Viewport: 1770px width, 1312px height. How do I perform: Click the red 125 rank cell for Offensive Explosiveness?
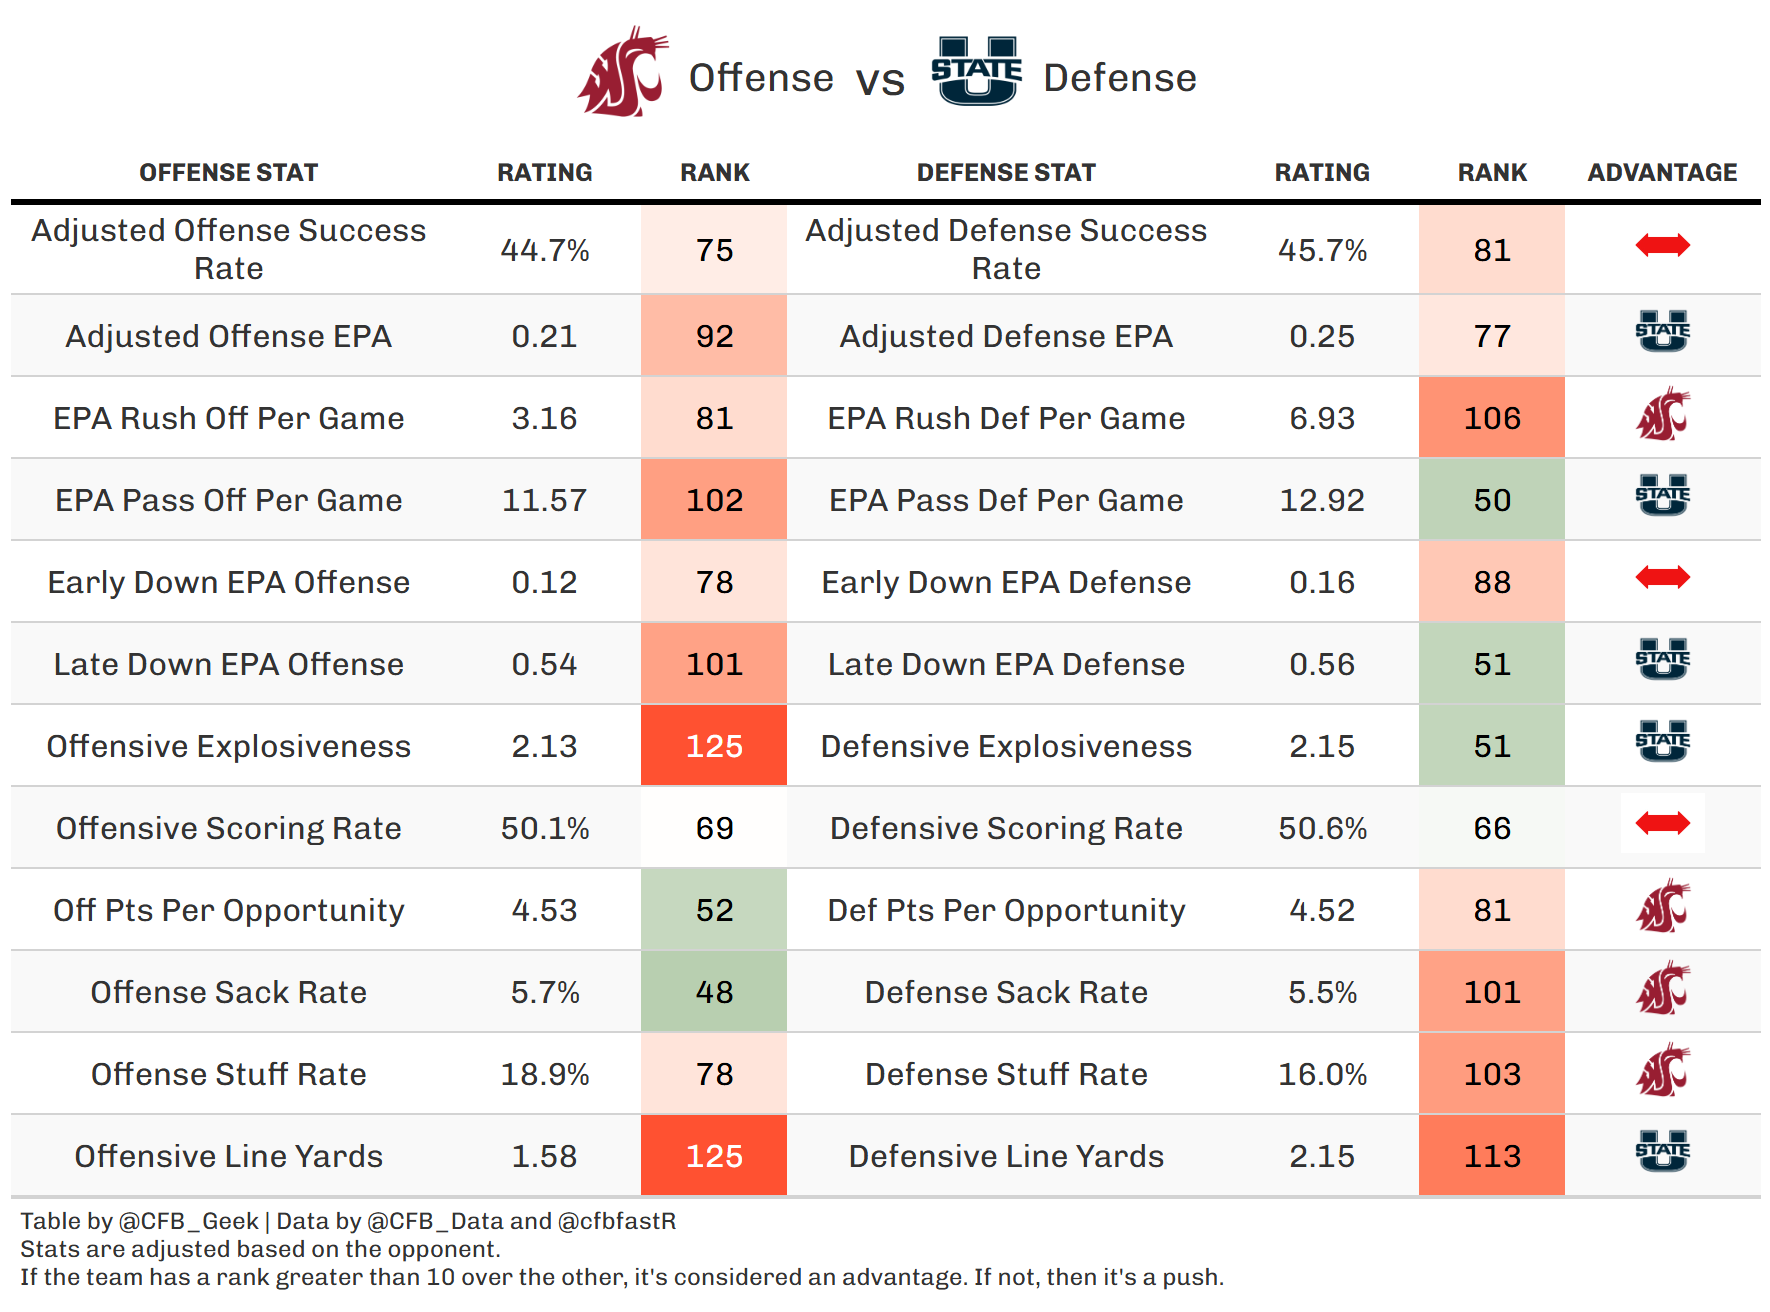tap(714, 746)
